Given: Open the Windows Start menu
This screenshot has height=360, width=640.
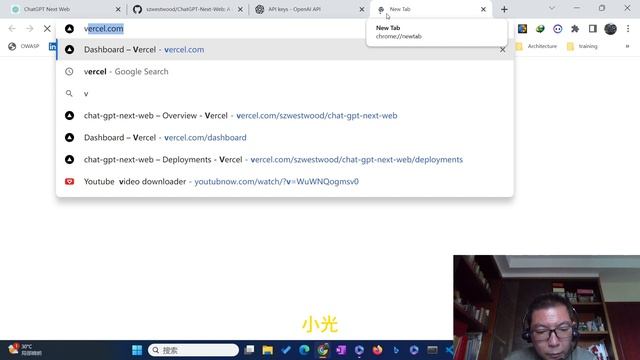Looking at the screenshot, I should point(137,350).
